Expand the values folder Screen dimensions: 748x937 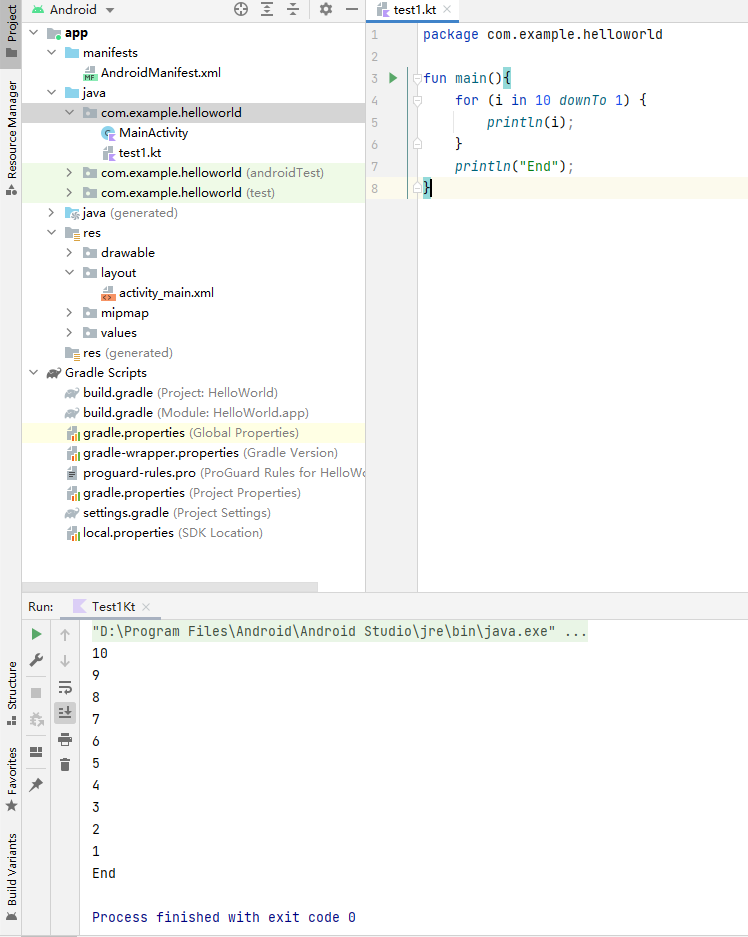click(x=69, y=333)
